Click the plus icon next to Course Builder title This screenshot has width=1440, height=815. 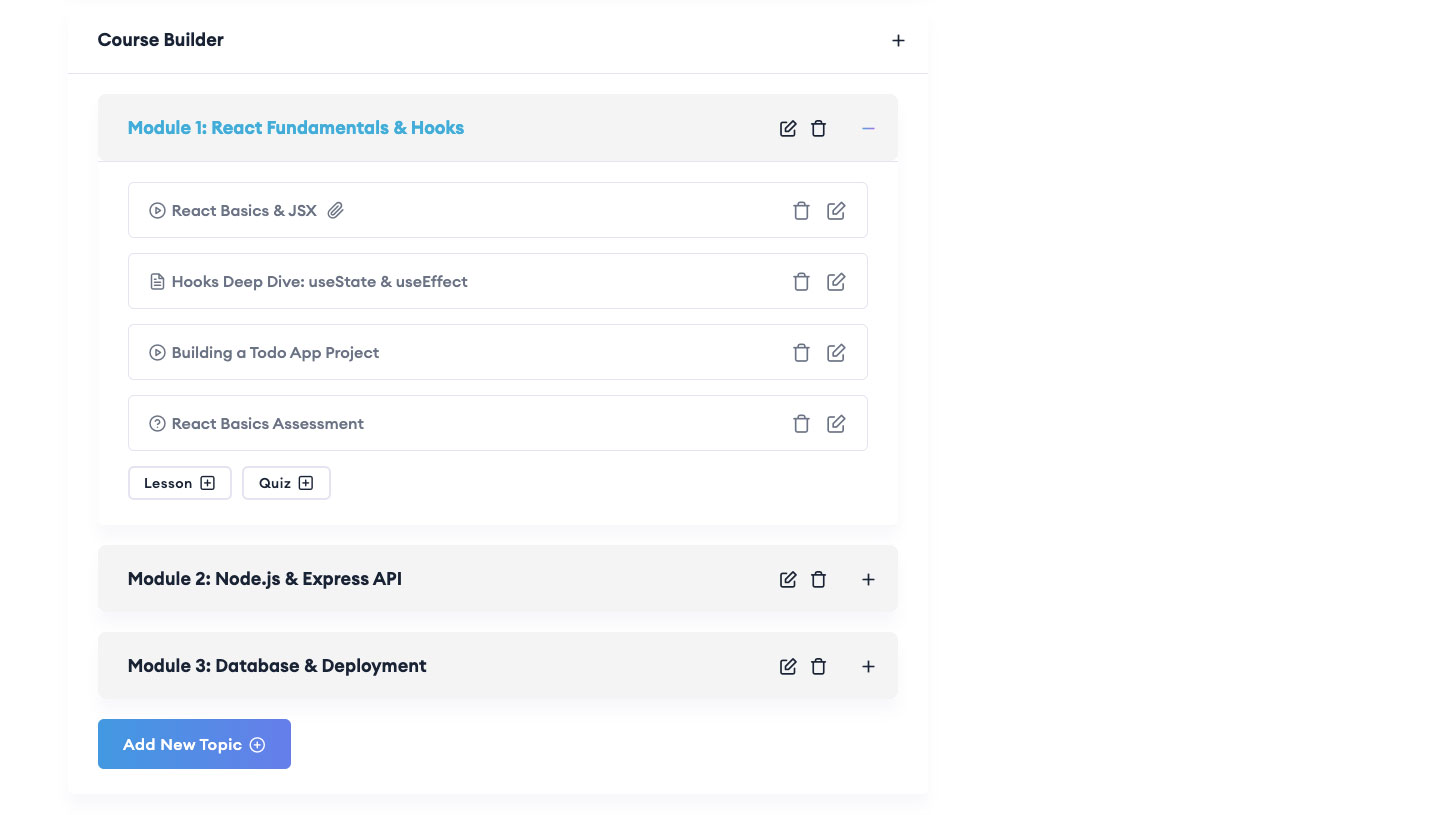point(898,40)
